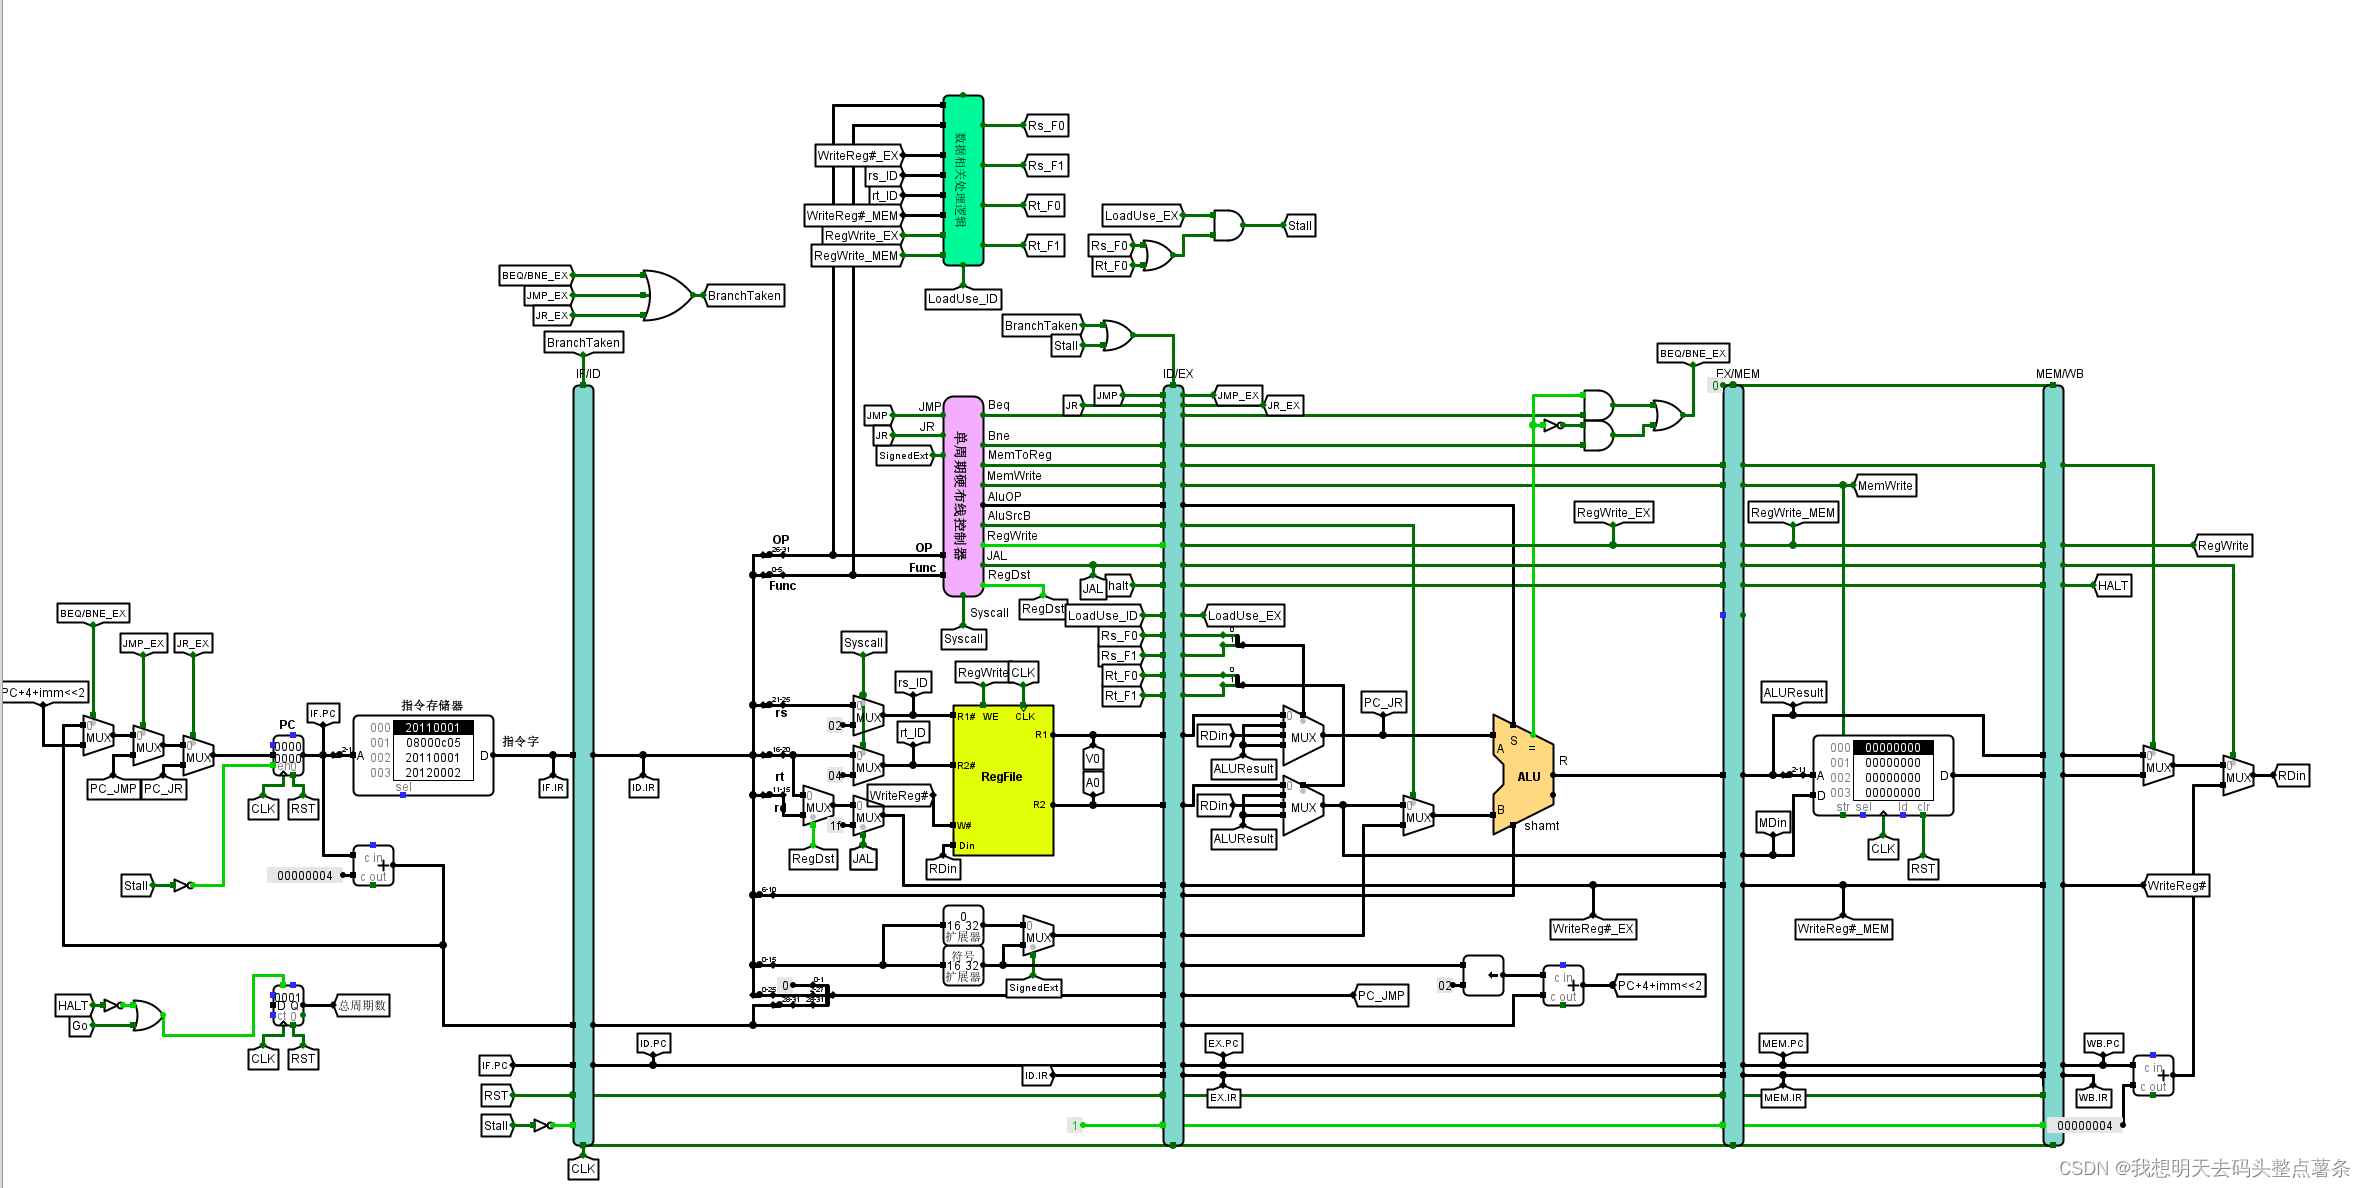Image resolution: width=2365 pixels, height=1188 pixels.
Task: Click the Go input pin
Action: pyautogui.click(x=79, y=1026)
